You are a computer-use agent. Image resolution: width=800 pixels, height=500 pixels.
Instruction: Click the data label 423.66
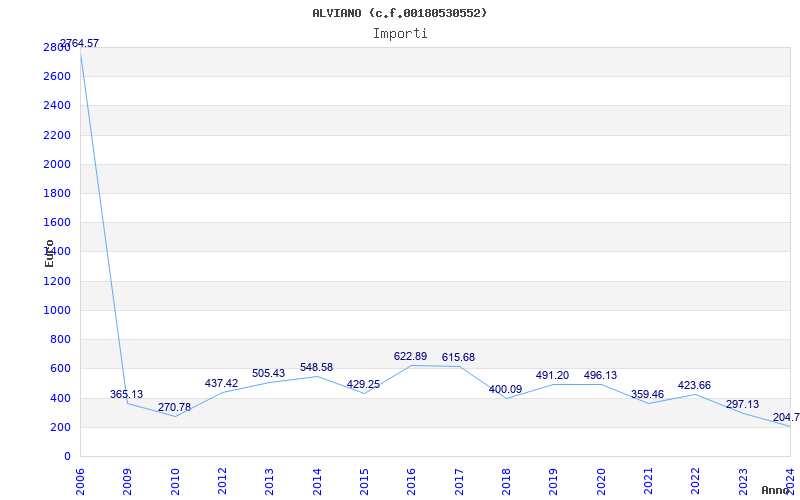(x=694, y=385)
